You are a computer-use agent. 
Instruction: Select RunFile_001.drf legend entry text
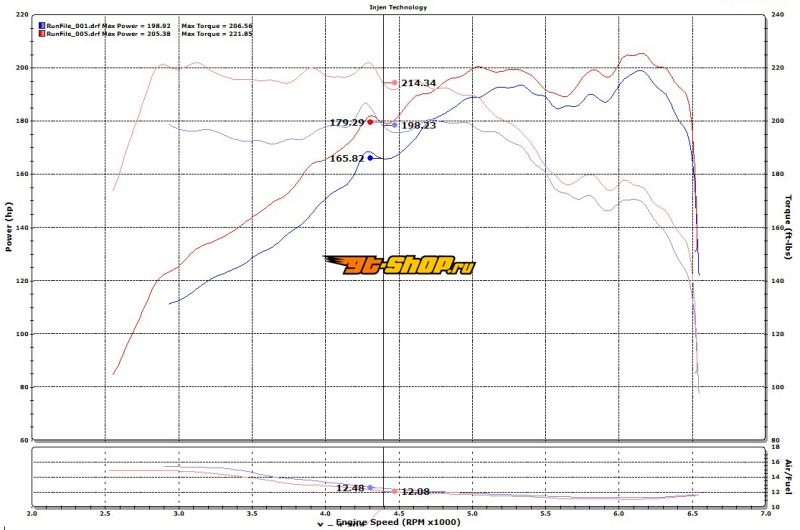point(71,24)
